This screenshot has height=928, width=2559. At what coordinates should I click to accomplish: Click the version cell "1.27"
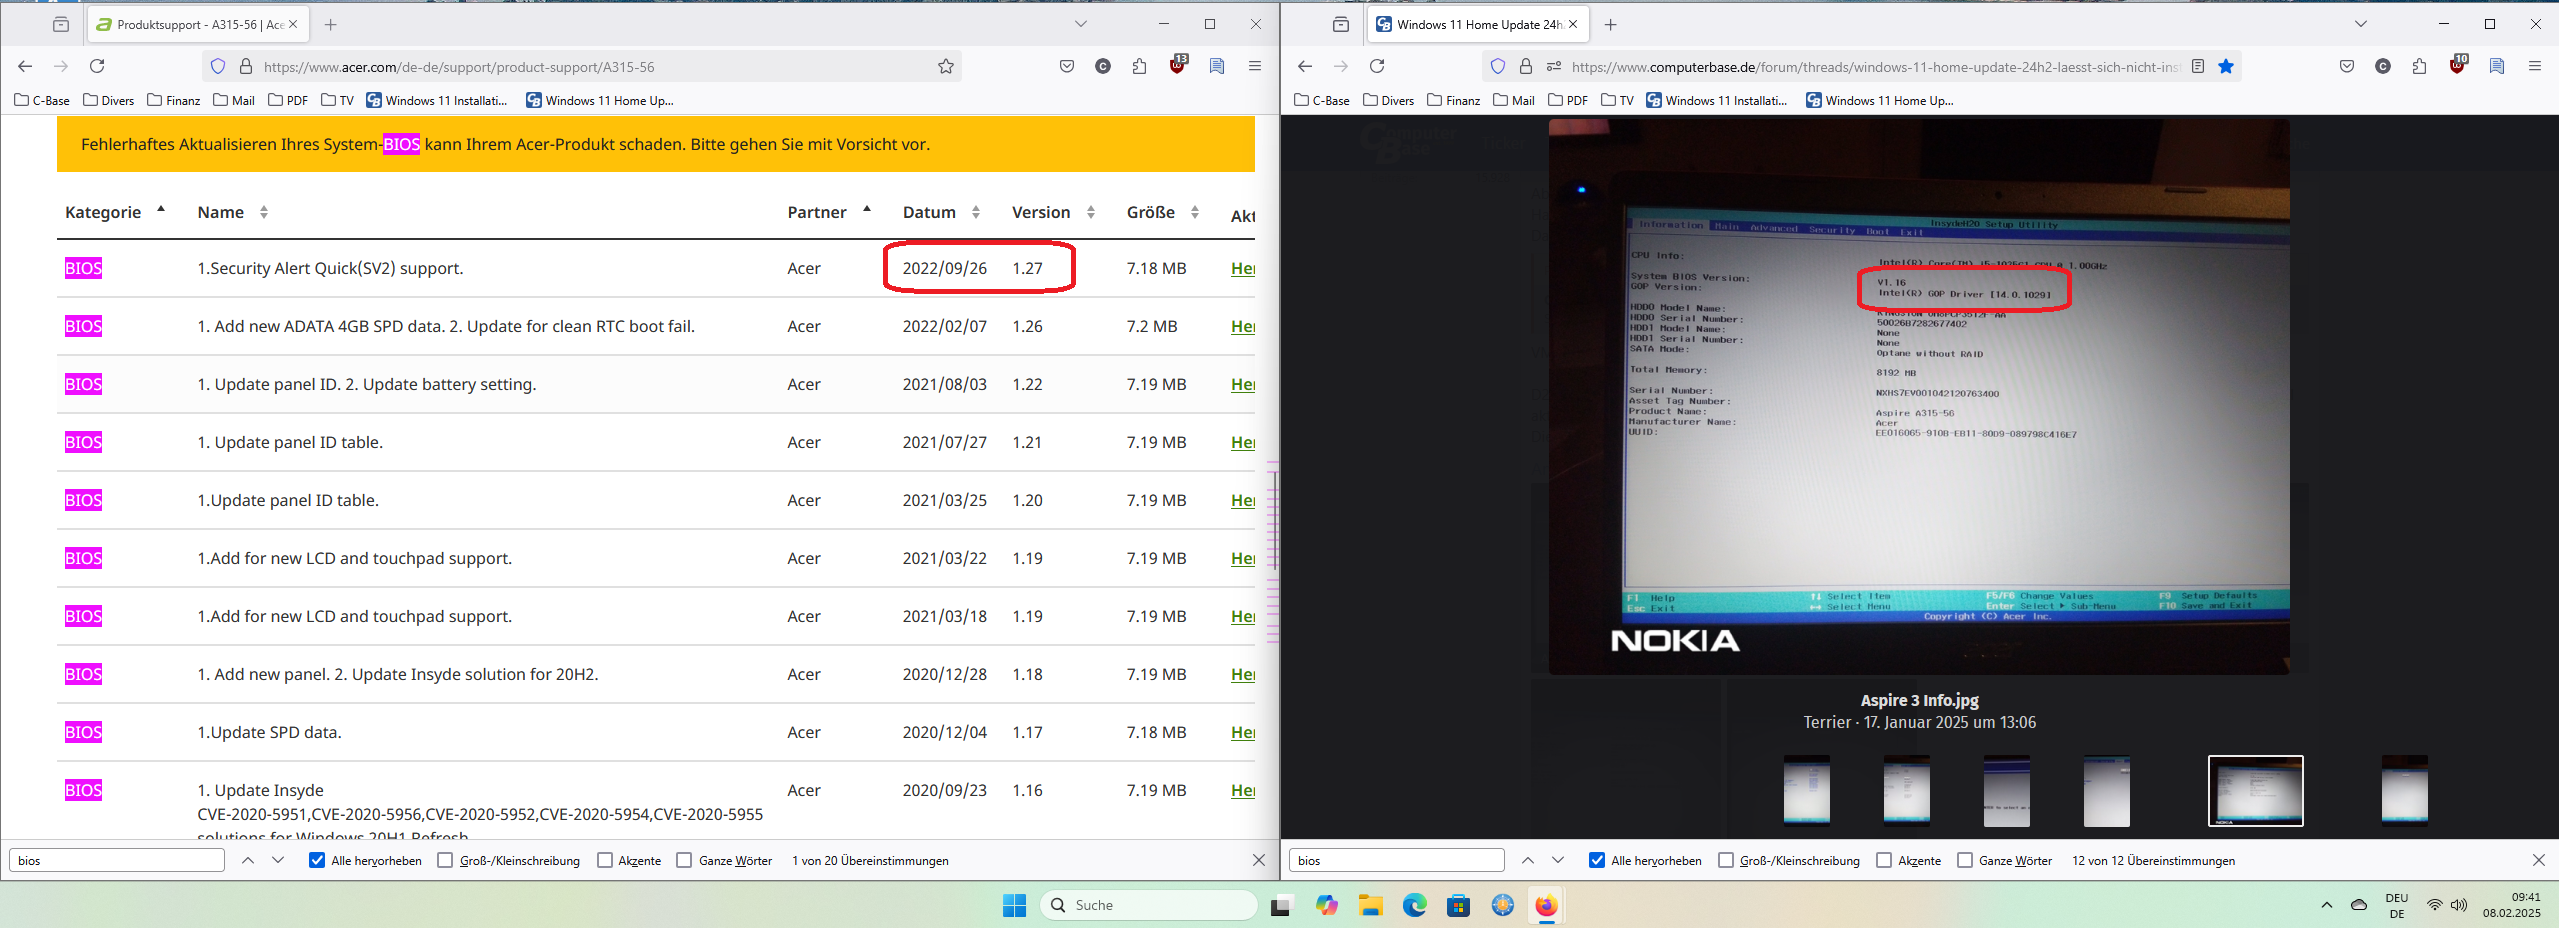1027,268
